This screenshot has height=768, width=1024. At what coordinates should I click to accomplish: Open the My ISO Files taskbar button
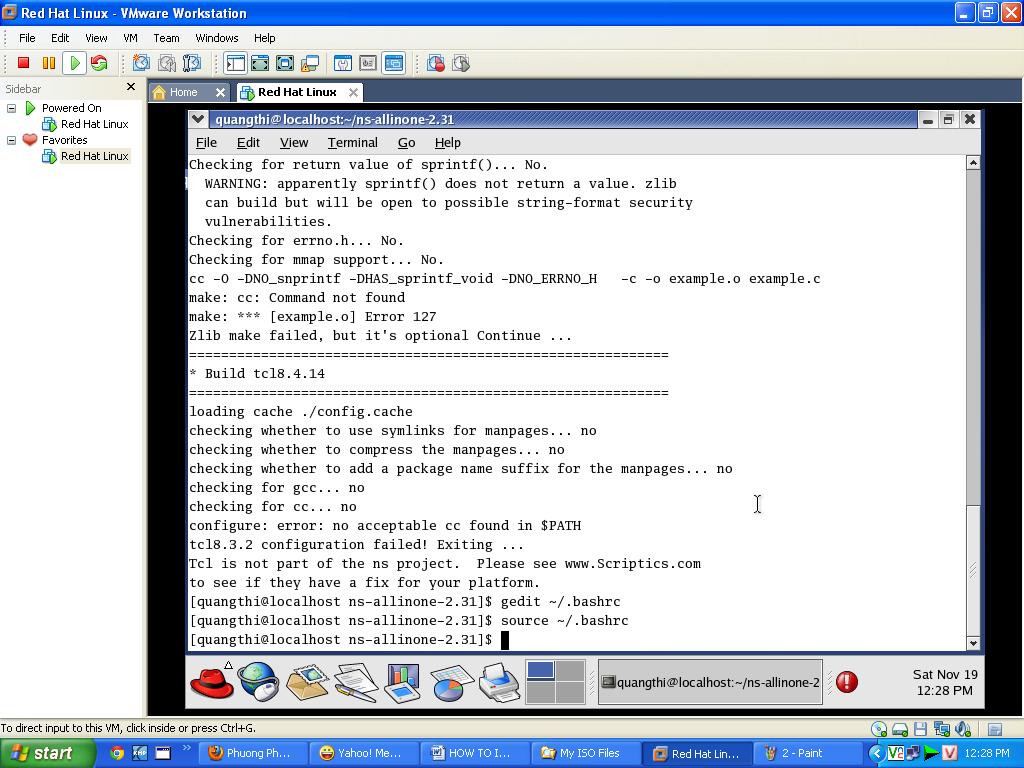(x=580, y=753)
